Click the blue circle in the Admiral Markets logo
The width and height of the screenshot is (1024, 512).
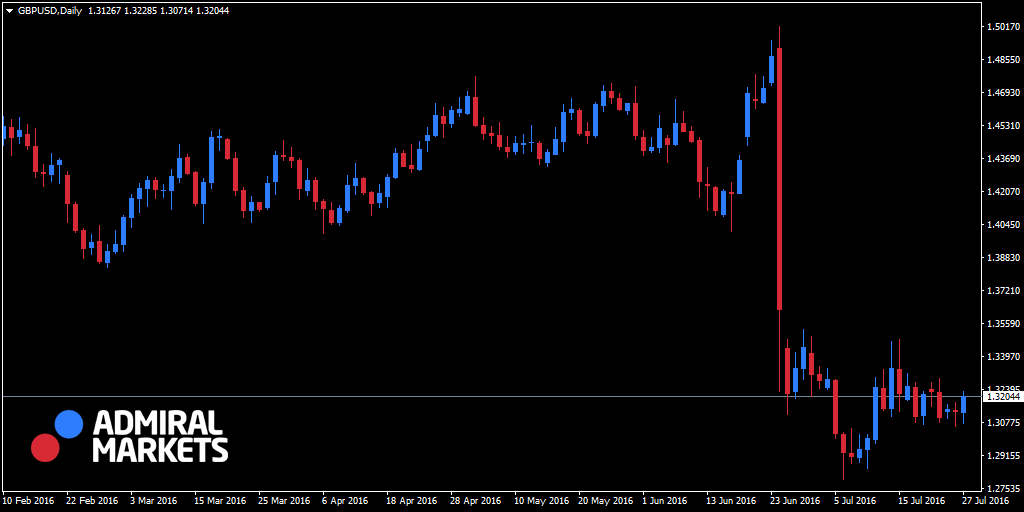(68, 424)
